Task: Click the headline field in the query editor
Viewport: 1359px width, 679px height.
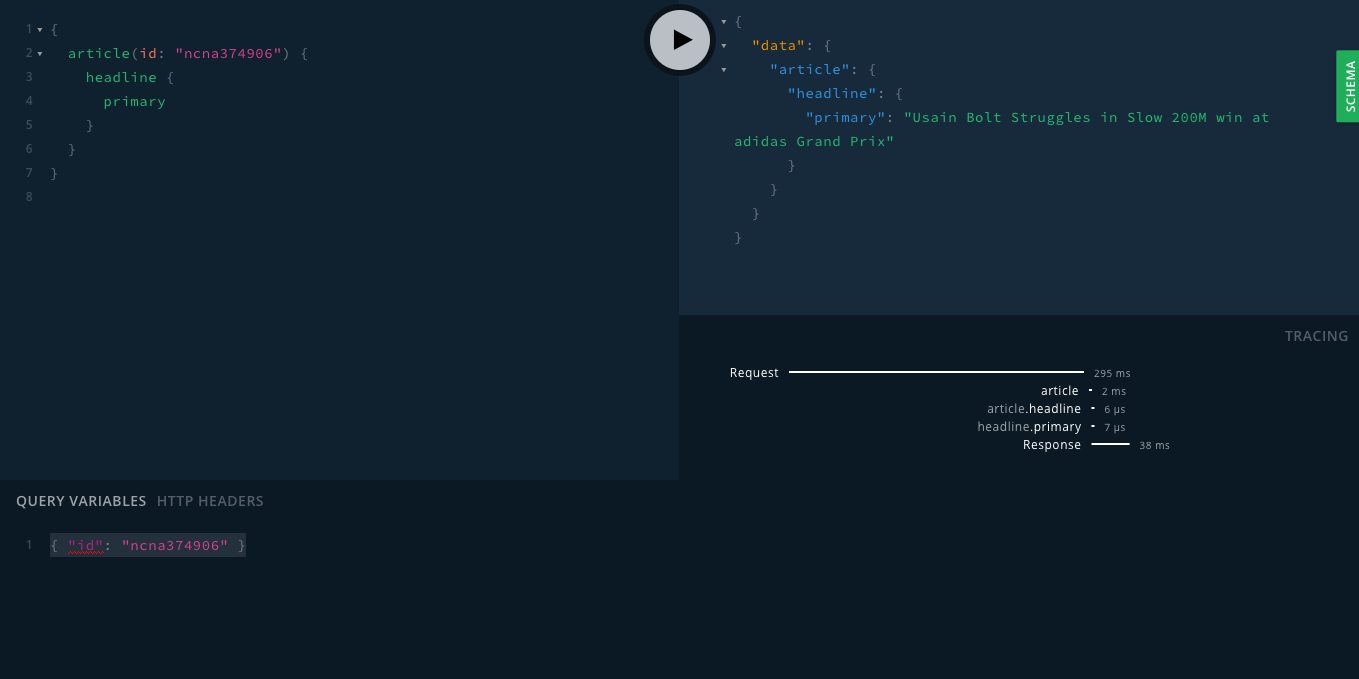Action: tap(121, 76)
